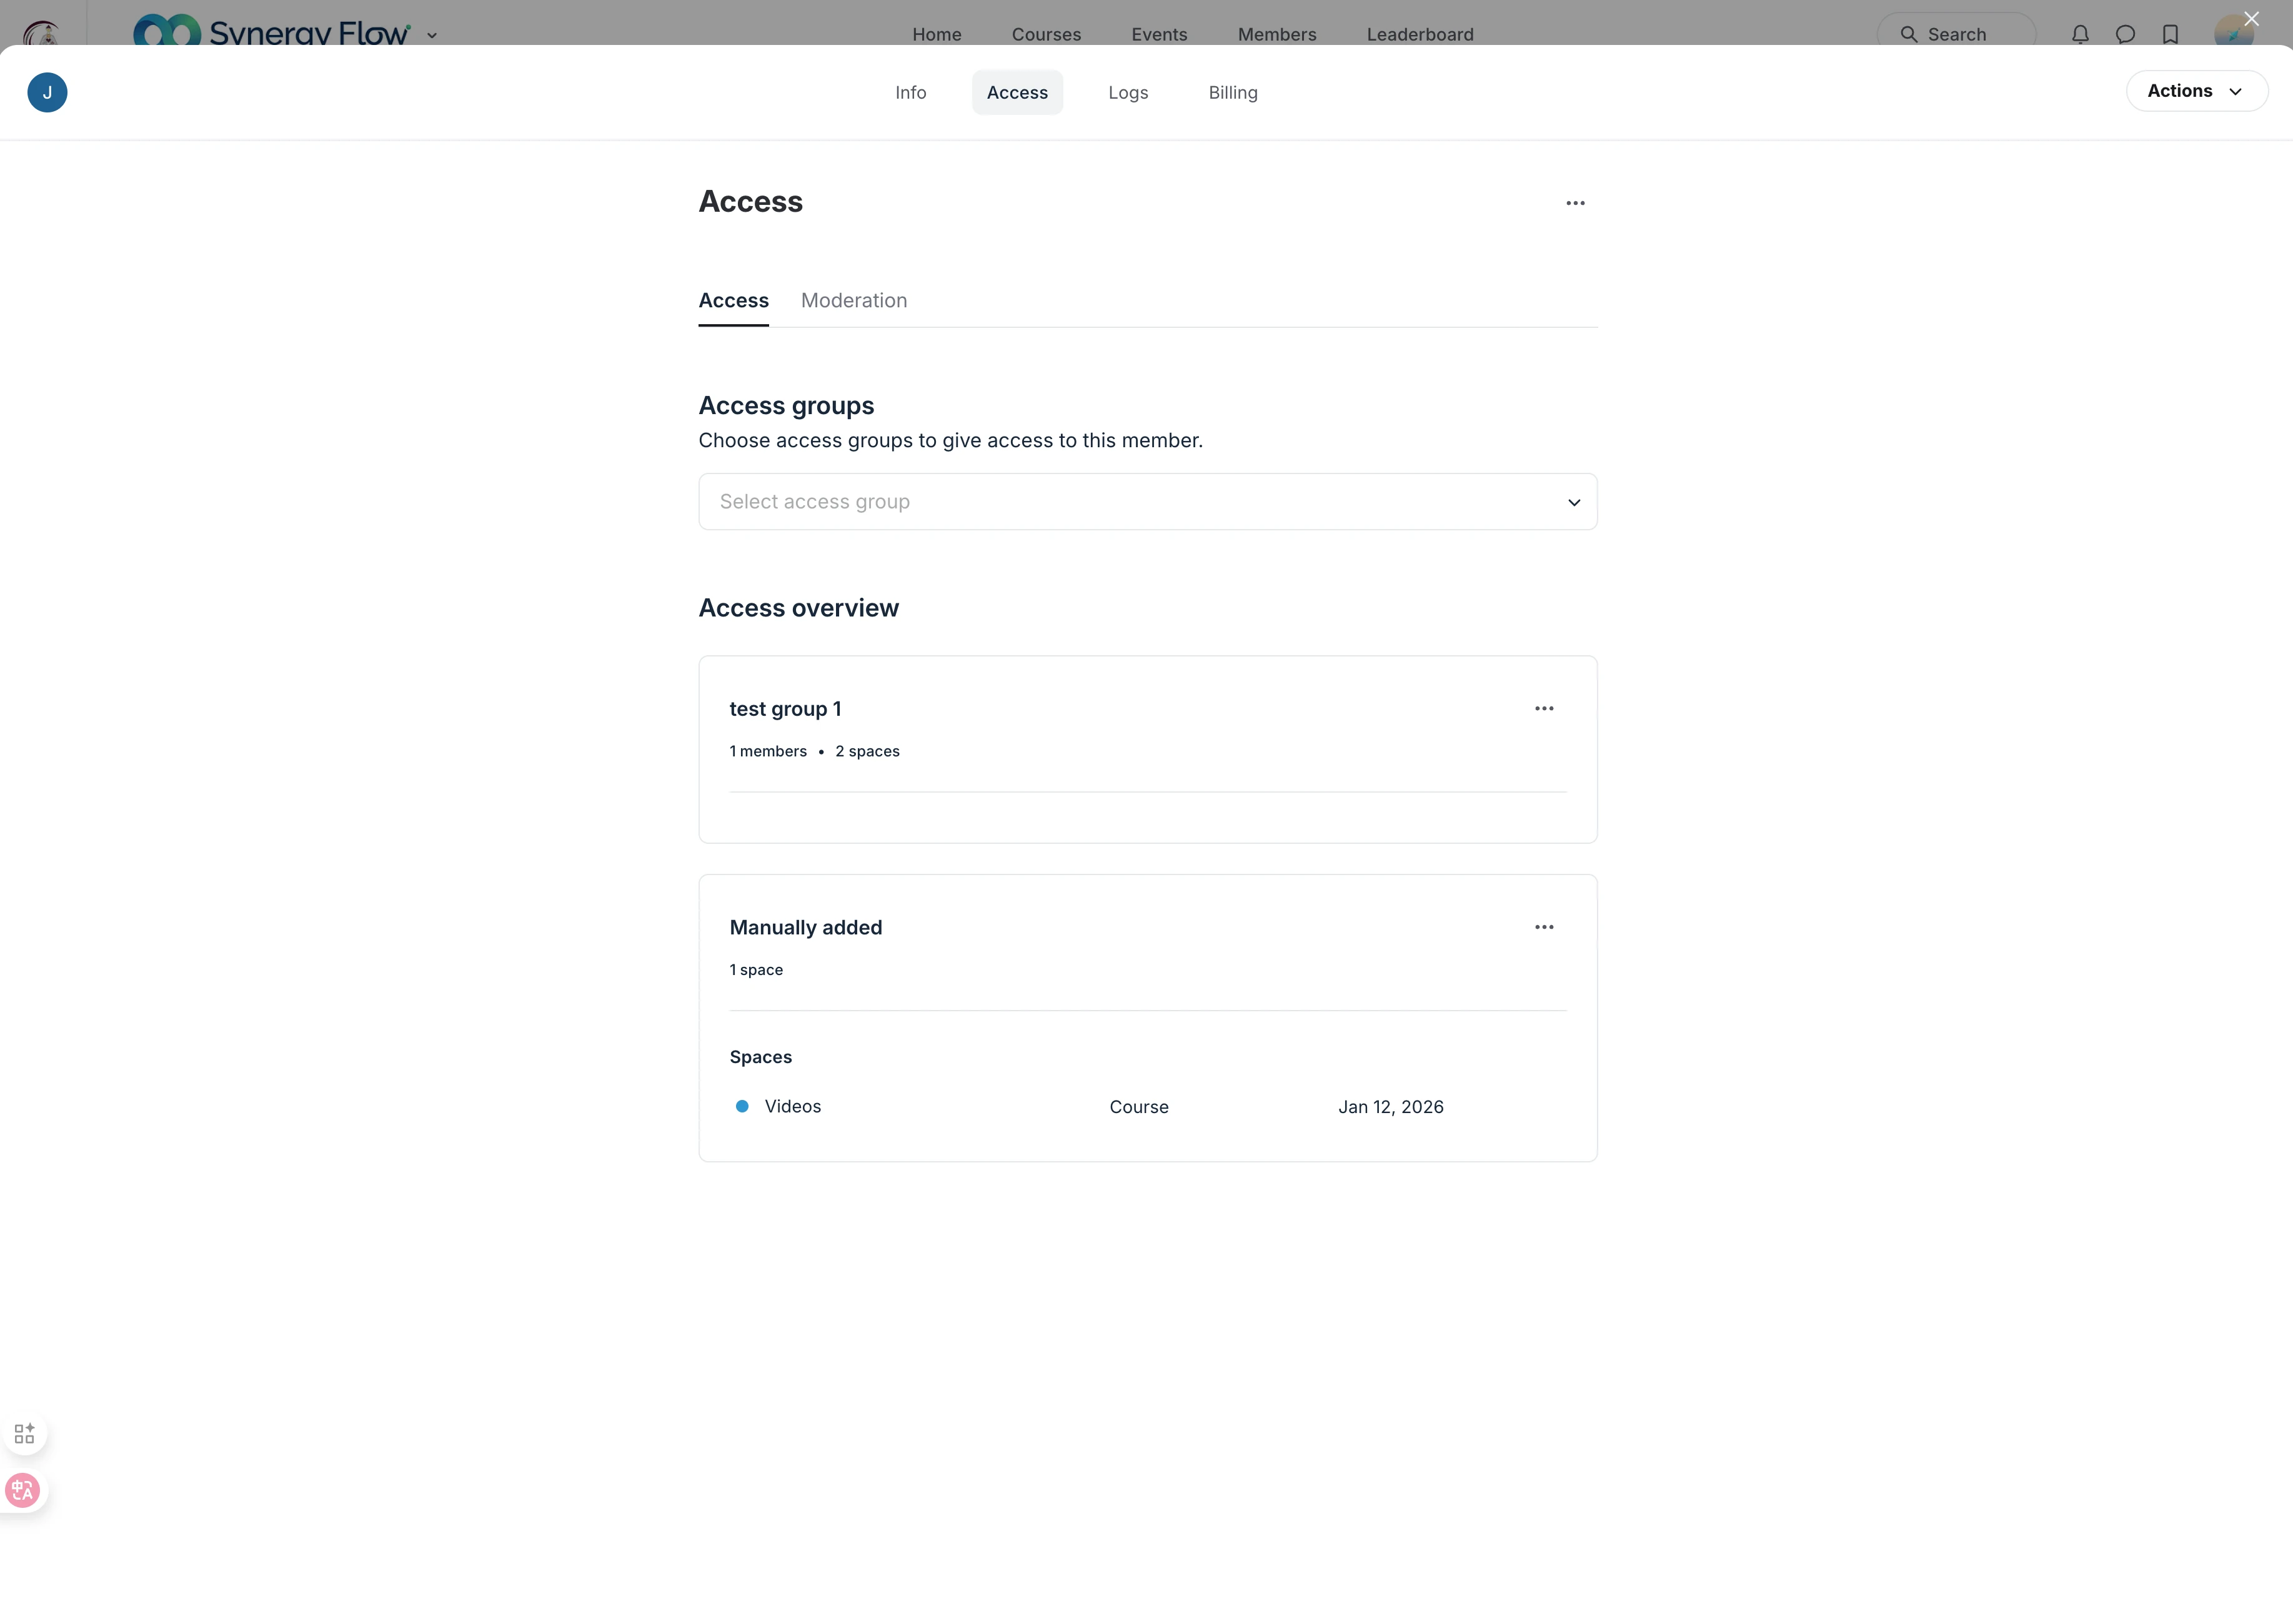The image size is (2293, 1624).
Task: Expand the Synergy Flow community switcher chevron
Action: [432, 35]
